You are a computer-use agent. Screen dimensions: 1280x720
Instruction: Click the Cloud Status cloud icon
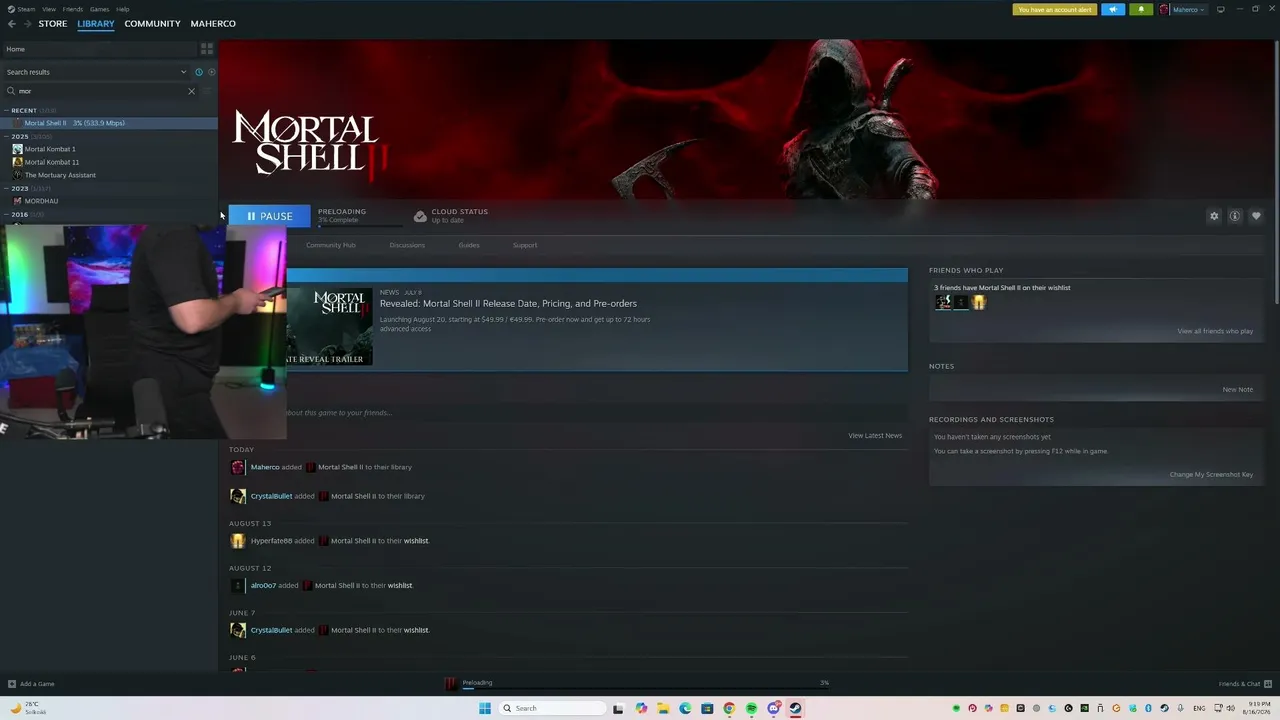click(x=421, y=216)
